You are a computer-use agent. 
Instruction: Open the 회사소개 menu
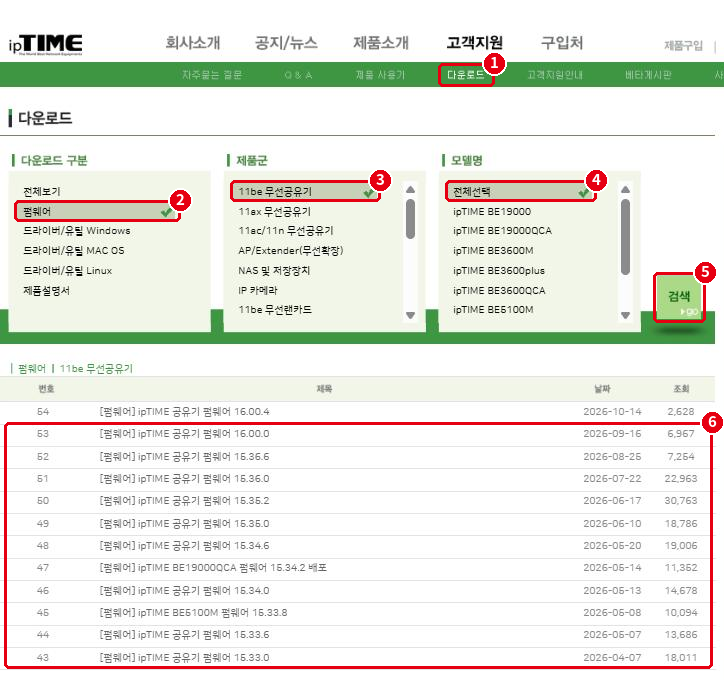(x=193, y=43)
